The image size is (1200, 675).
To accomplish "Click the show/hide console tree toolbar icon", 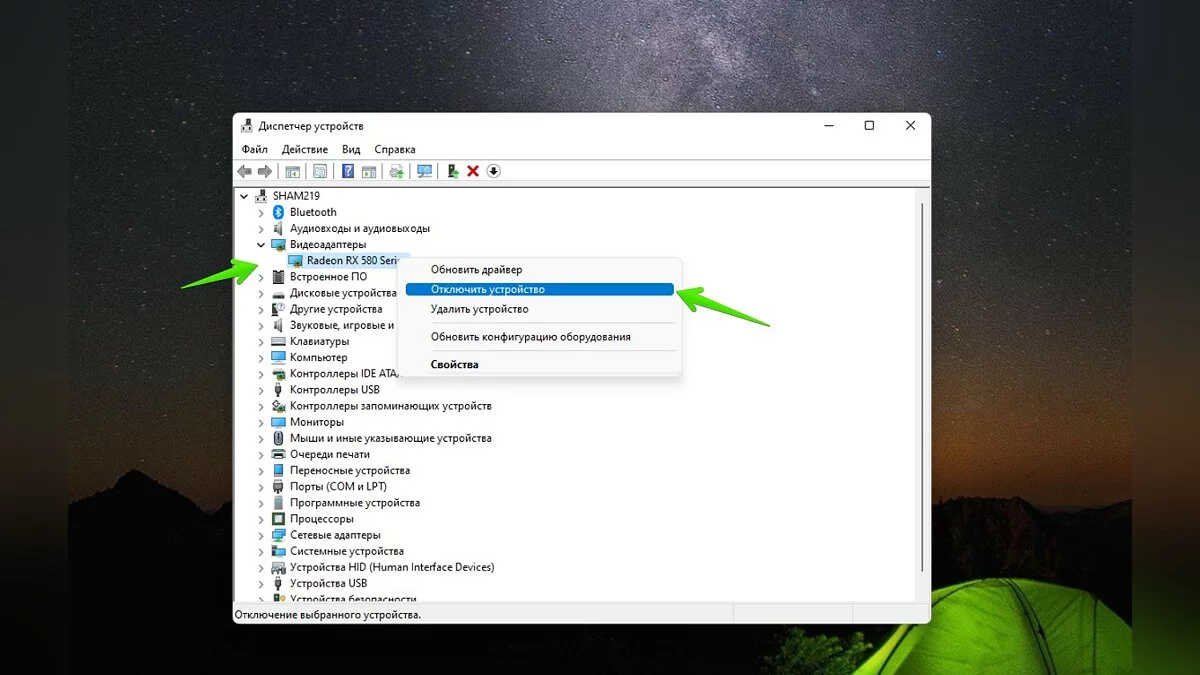I will pyautogui.click(x=292, y=171).
